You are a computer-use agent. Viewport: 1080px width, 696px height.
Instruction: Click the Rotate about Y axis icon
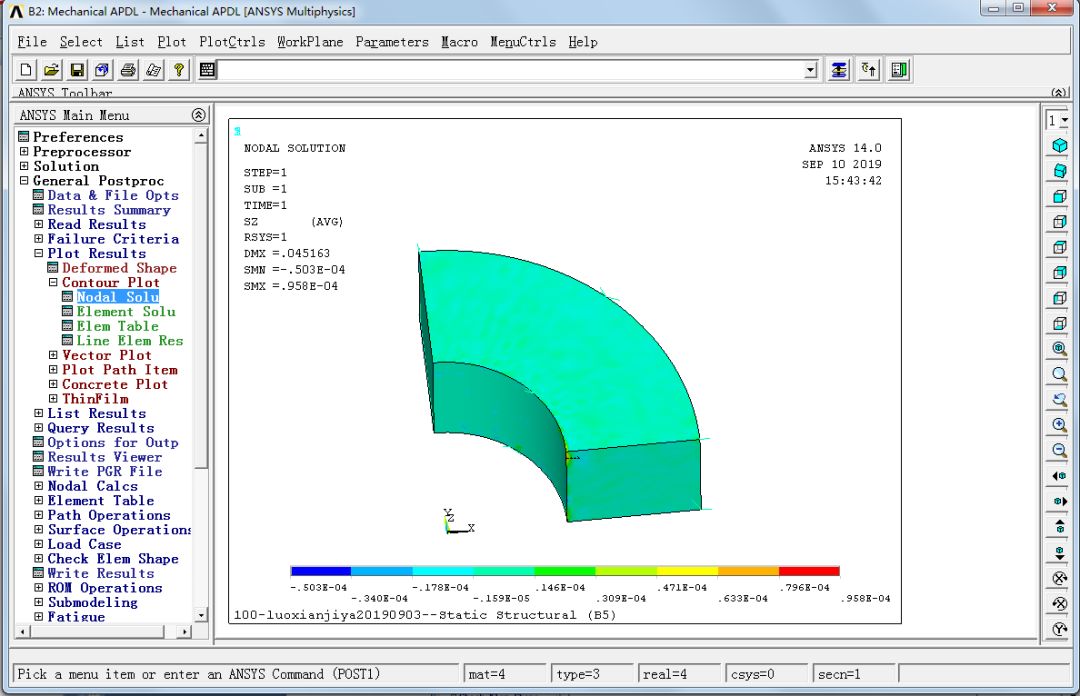tap(1059, 629)
